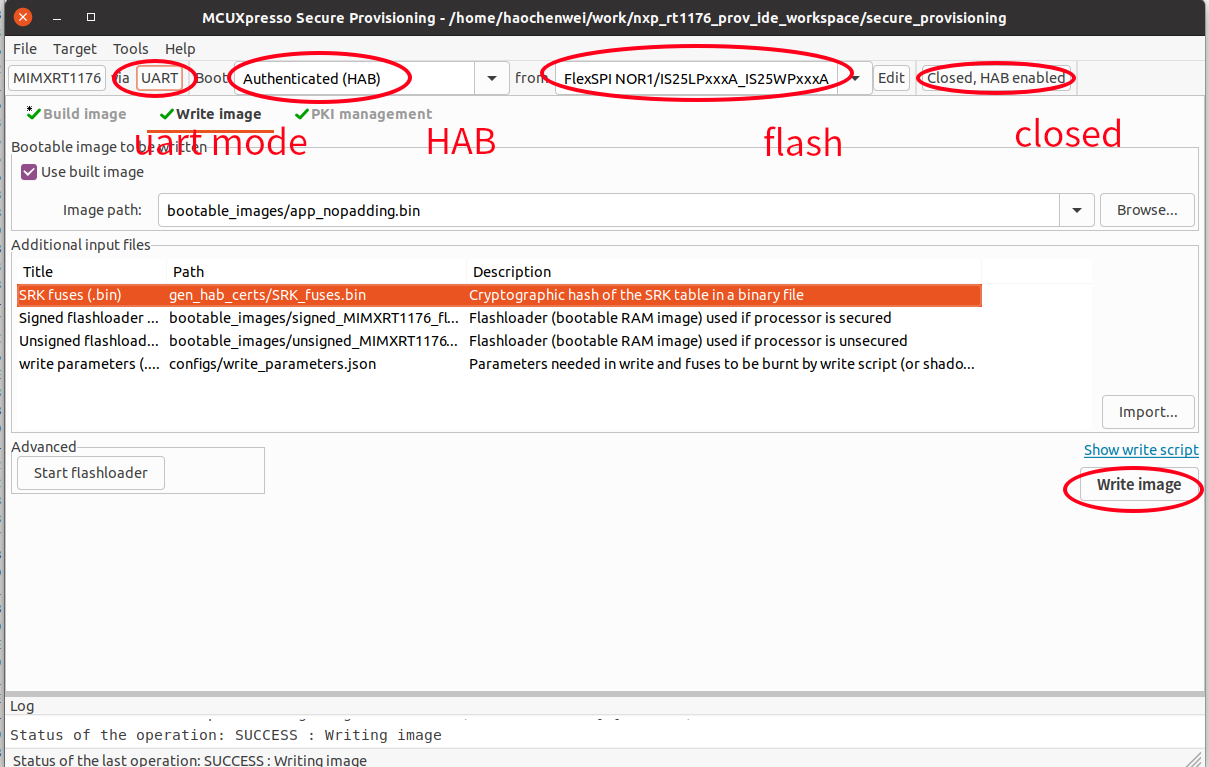
Task: Click the Flashloader used if processor is unsecured description
Action: (688, 341)
